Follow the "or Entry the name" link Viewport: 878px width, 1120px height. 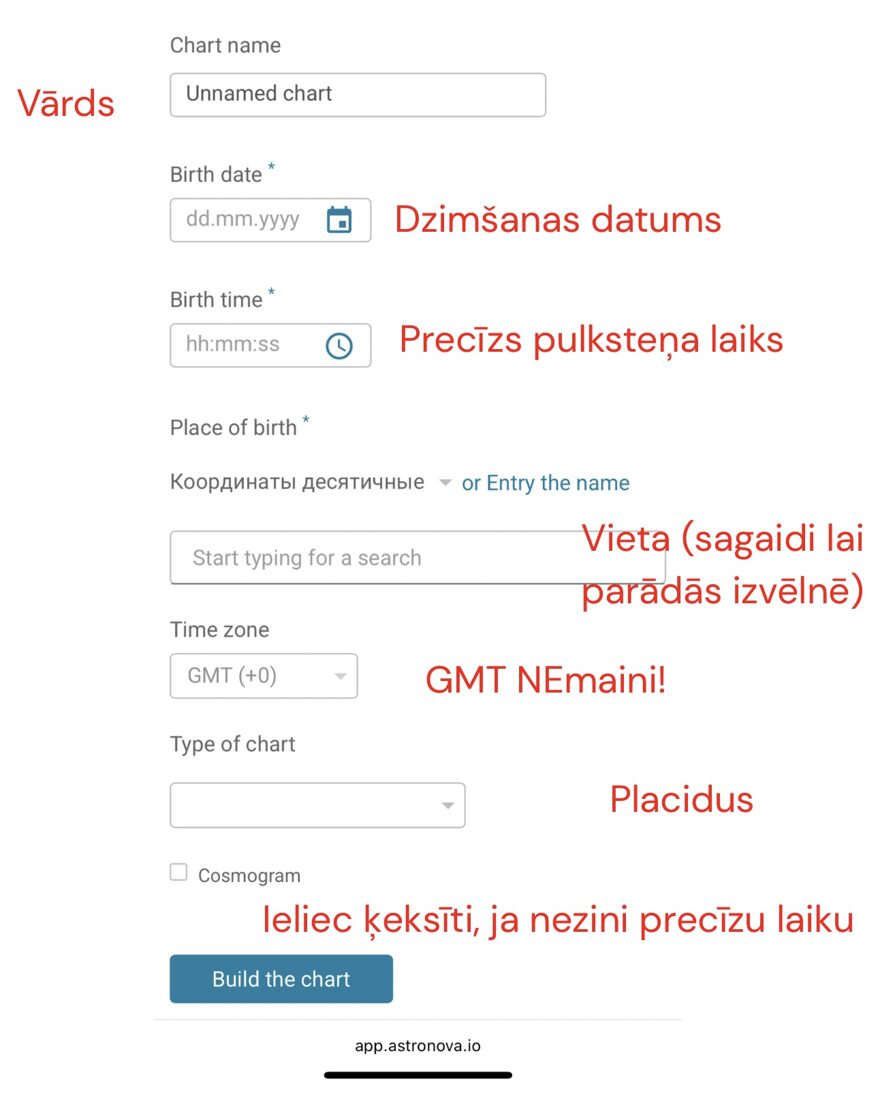pyautogui.click(x=546, y=483)
